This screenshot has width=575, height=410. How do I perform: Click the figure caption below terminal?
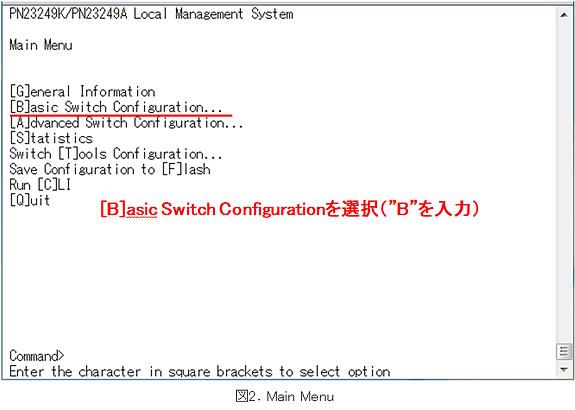coord(285,396)
